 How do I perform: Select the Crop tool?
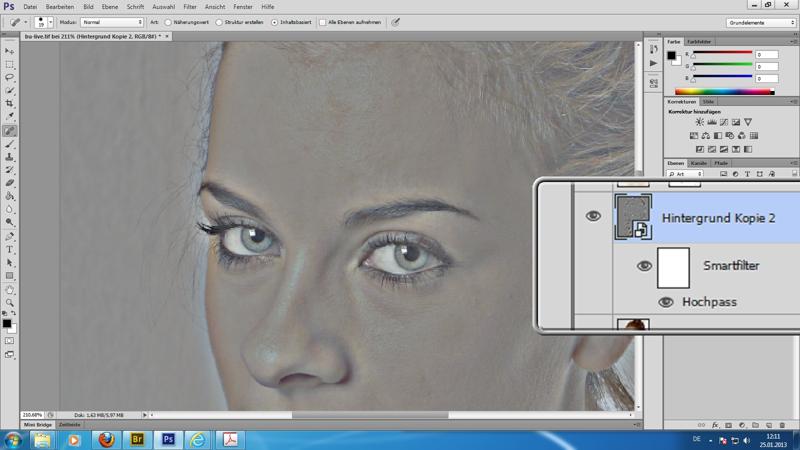(10, 104)
